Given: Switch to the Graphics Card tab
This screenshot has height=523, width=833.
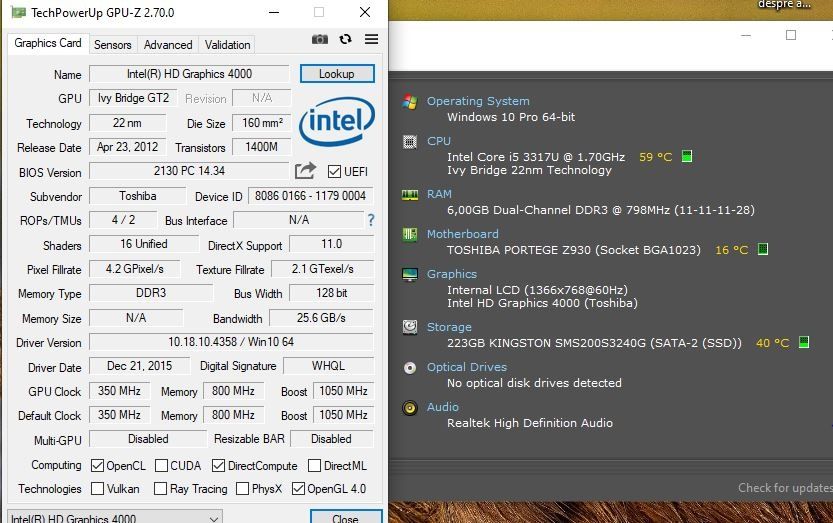Looking at the screenshot, I should pos(48,43).
